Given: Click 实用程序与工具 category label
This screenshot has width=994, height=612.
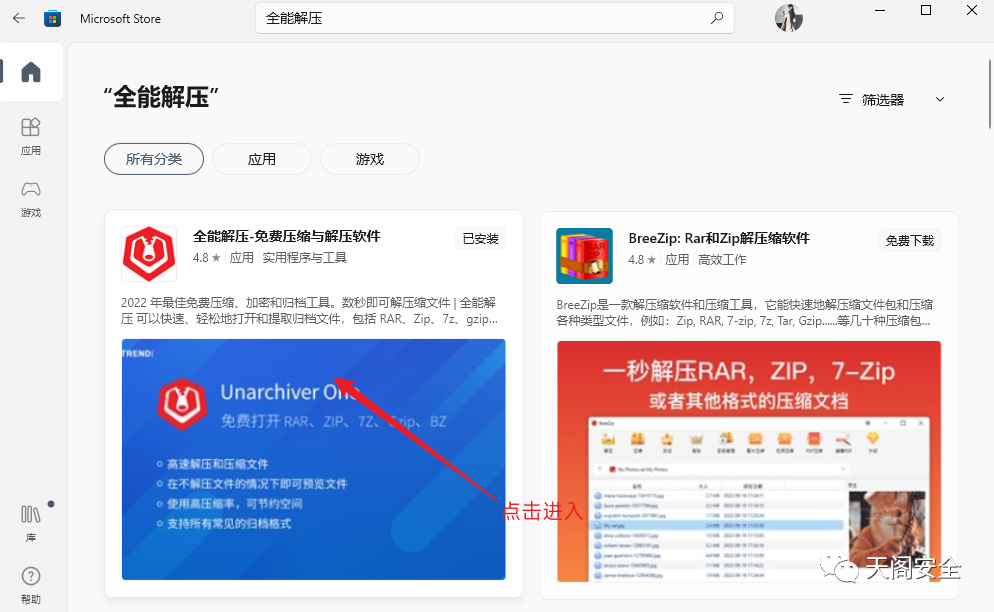Looking at the screenshot, I should click(x=304, y=257).
